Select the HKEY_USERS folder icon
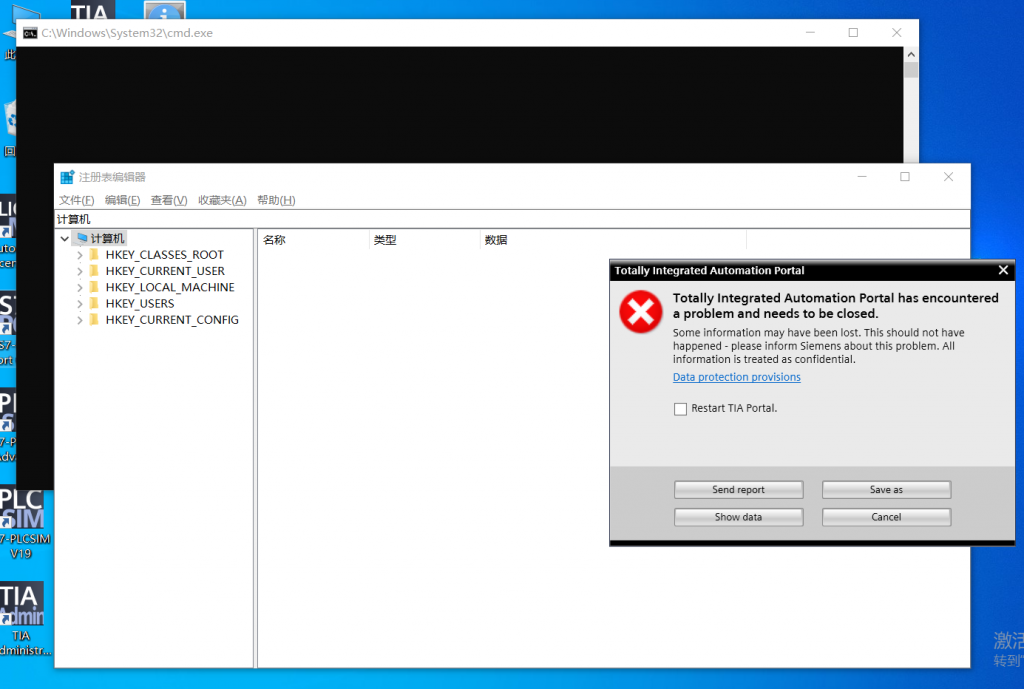 point(94,303)
